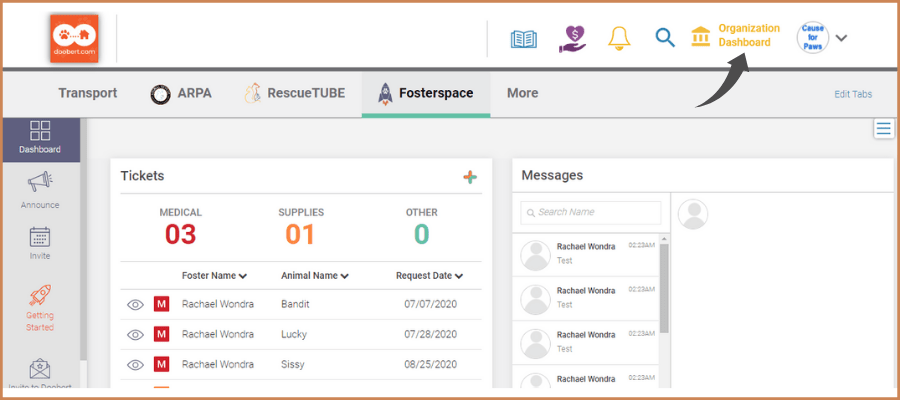Click the red M badge for Bandit
Viewport: 900px width, 400px height.
point(162,304)
